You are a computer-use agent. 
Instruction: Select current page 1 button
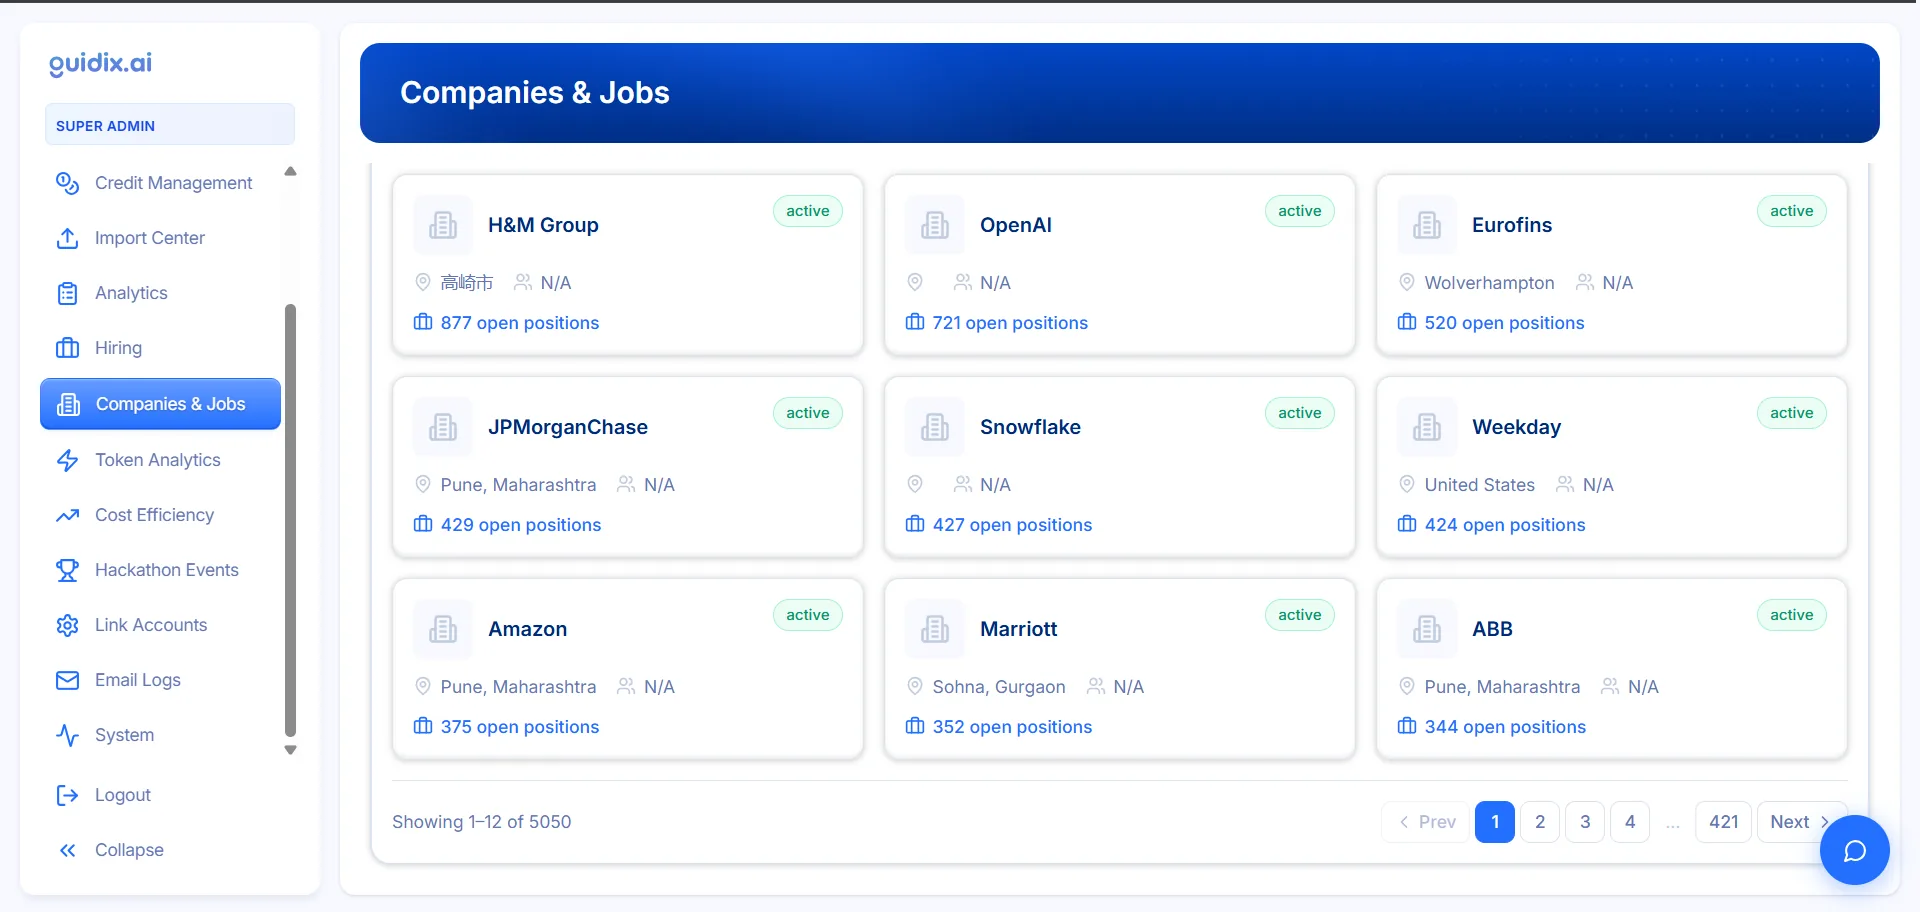[1495, 822]
